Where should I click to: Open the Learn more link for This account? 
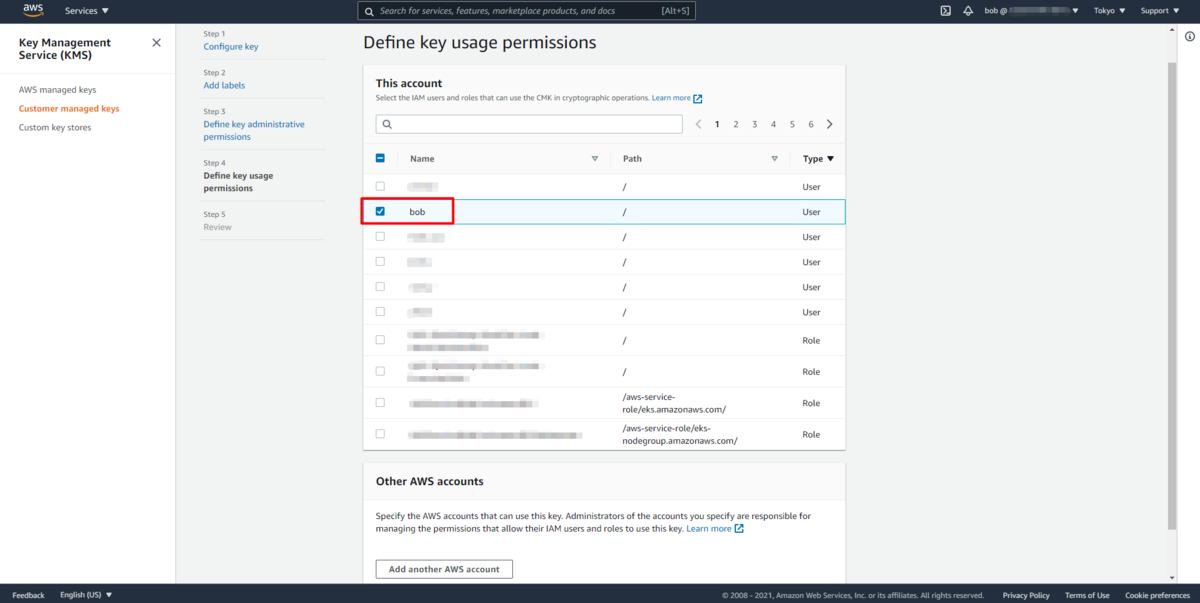677,98
